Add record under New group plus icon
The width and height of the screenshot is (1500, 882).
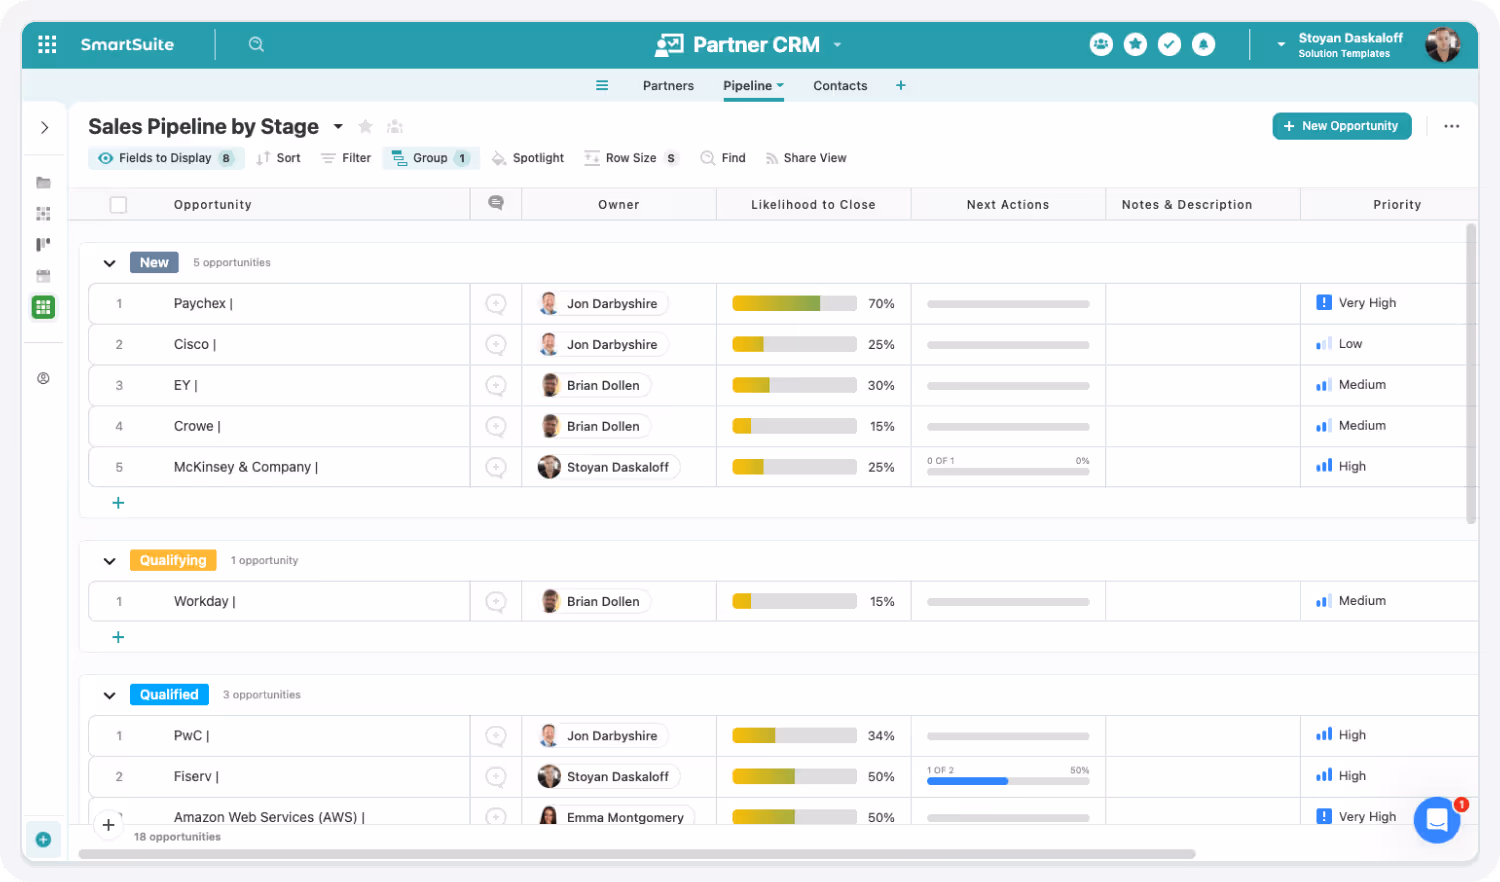[118, 503]
